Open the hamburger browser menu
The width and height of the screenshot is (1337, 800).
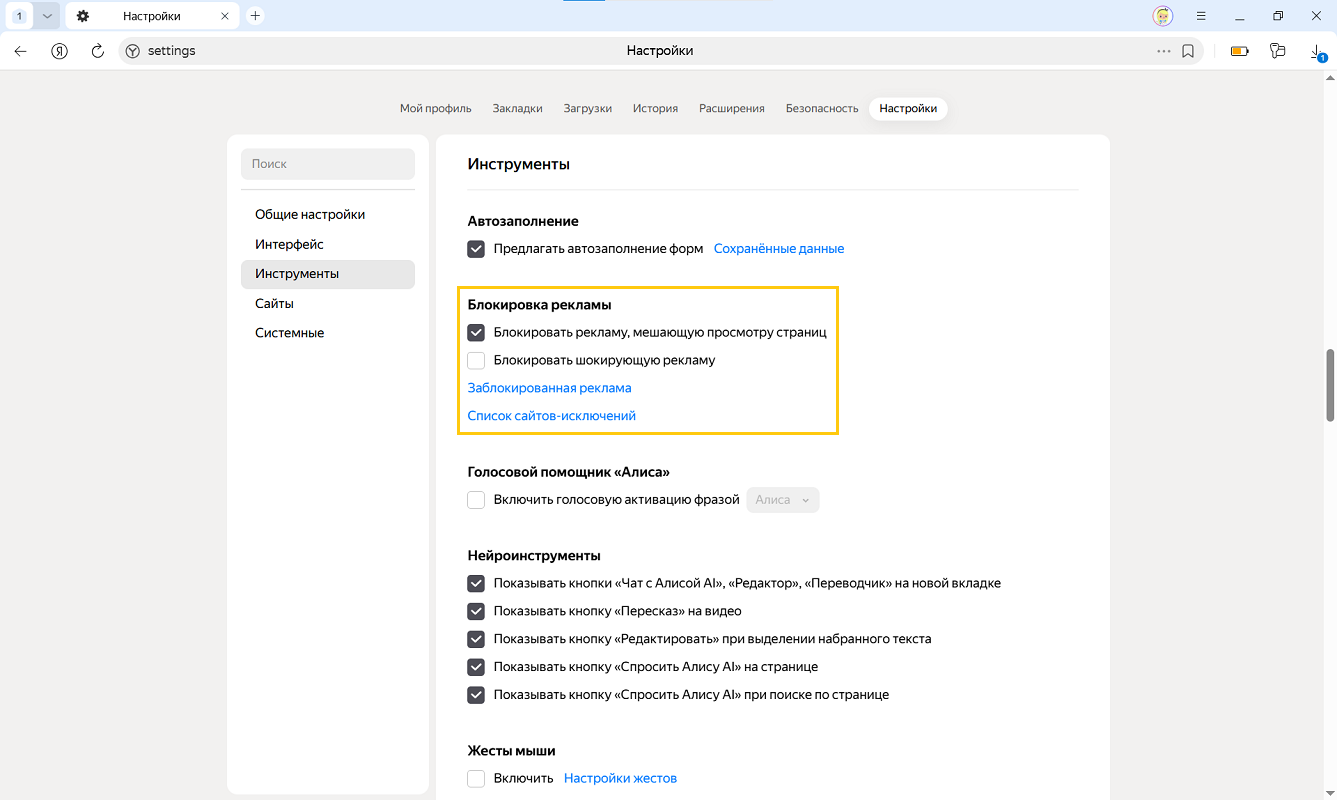point(1201,16)
